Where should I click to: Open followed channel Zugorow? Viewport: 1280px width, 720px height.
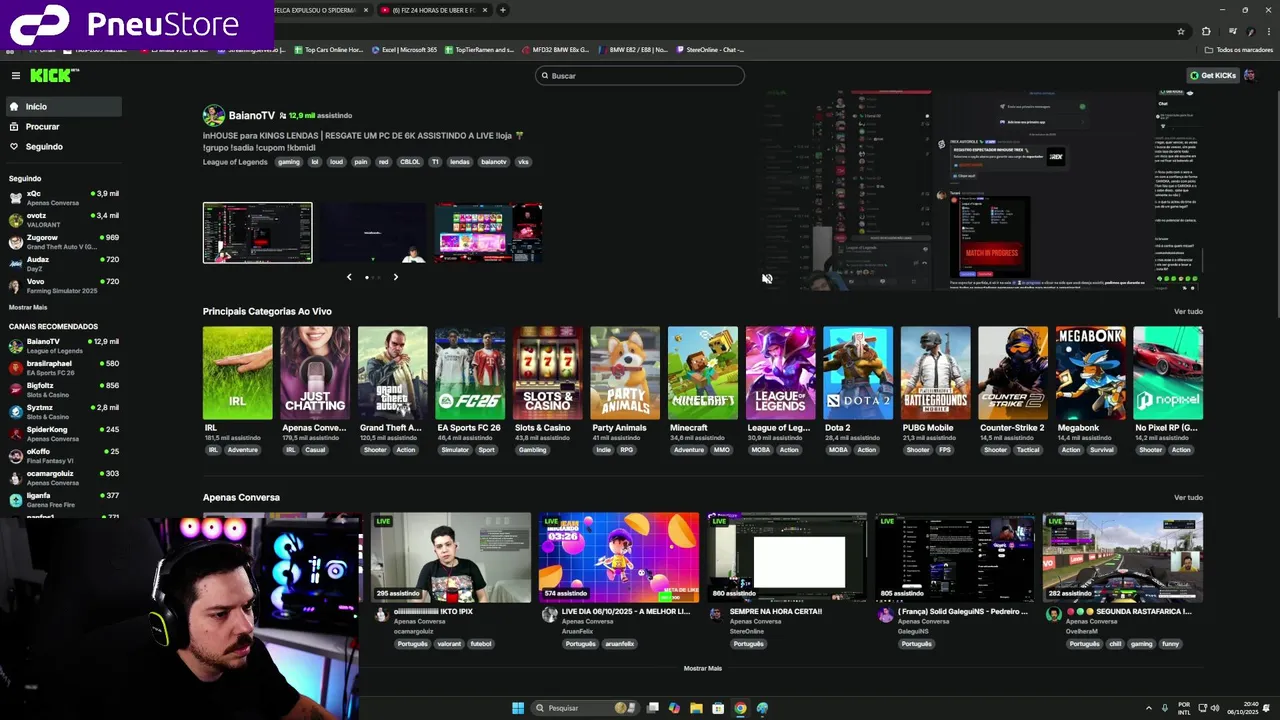coord(62,242)
